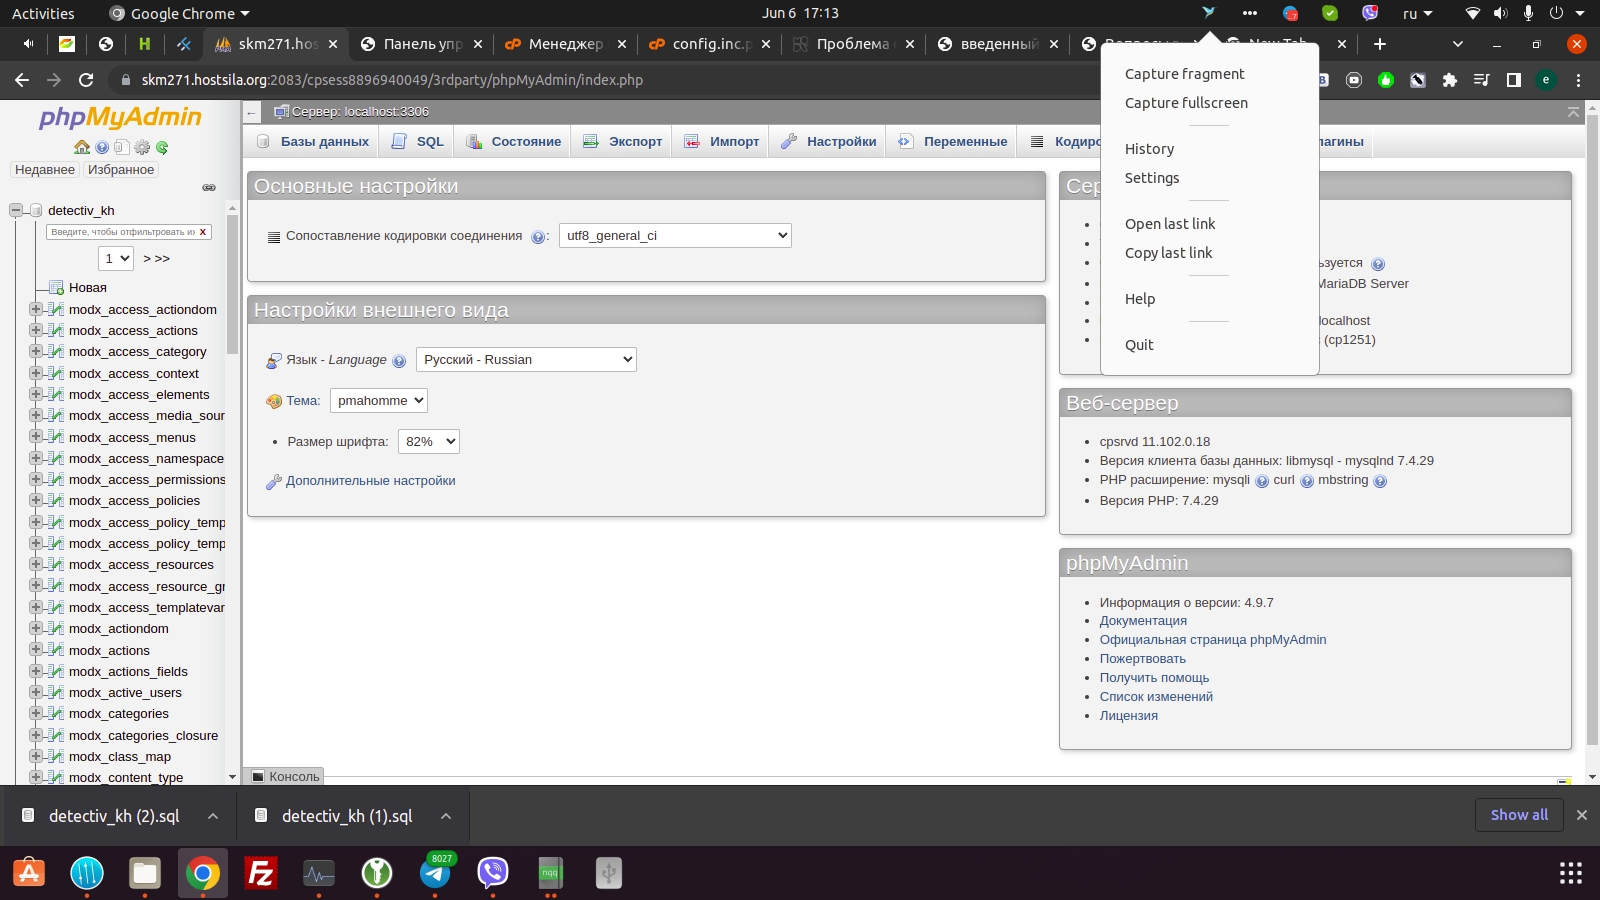Viewport: 1600px width, 900px height.
Task: Switch to the Экспорт tab
Action: pyautogui.click(x=623, y=142)
